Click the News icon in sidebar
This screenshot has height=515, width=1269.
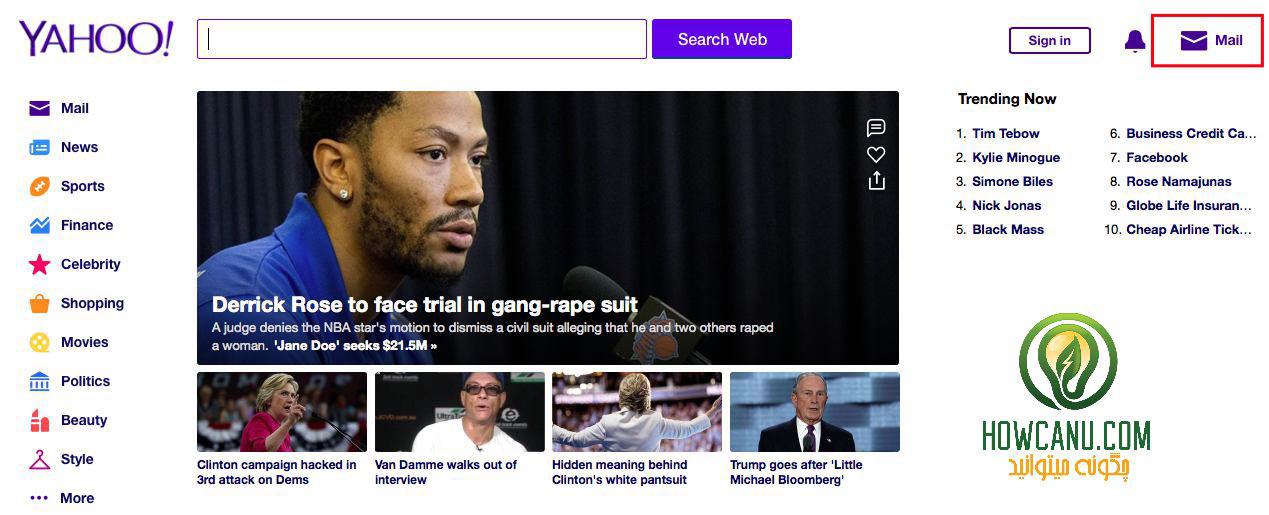pyautogui.click(x=39, y=147)
